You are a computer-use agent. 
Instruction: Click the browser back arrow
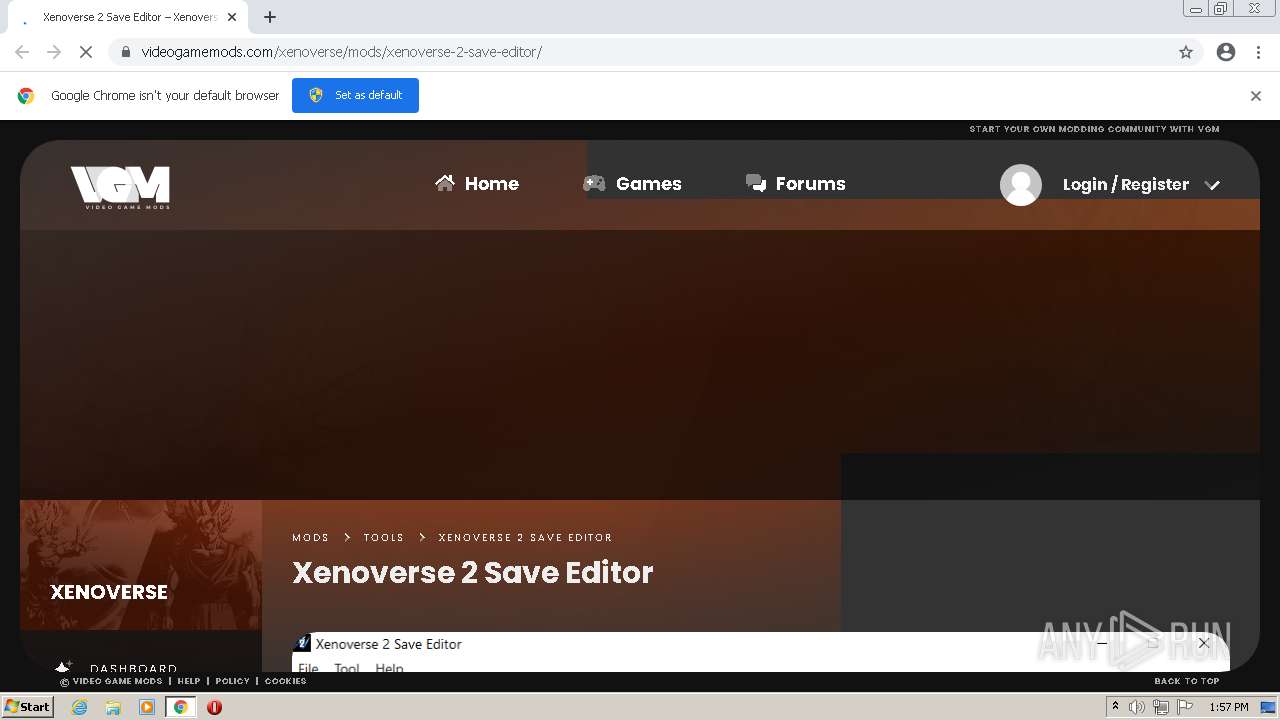click(22, 52)
